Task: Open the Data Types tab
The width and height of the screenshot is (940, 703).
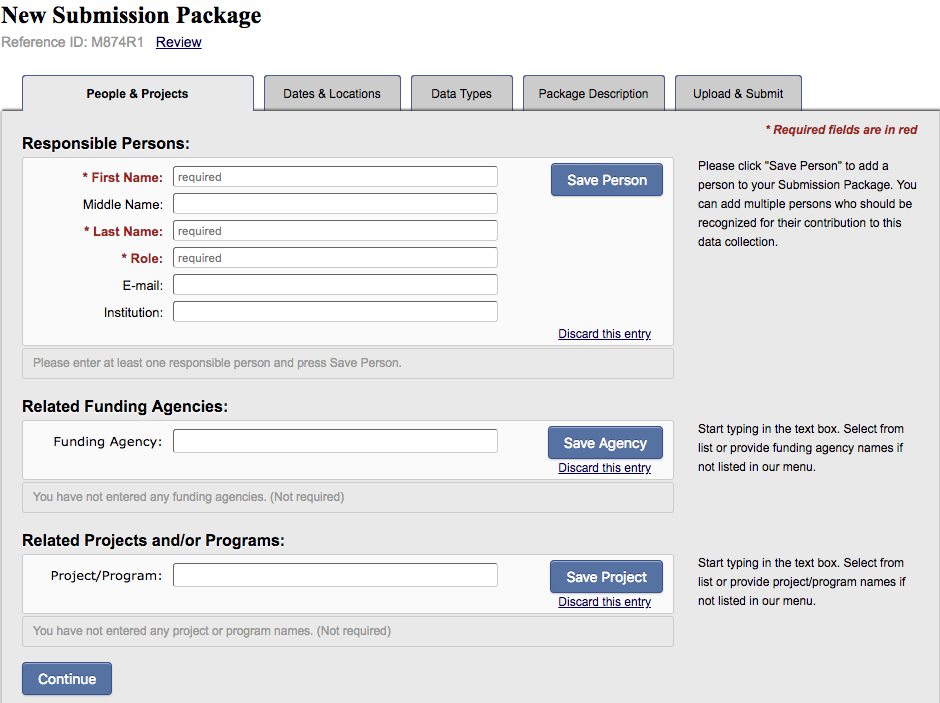Action: (461, 94)
